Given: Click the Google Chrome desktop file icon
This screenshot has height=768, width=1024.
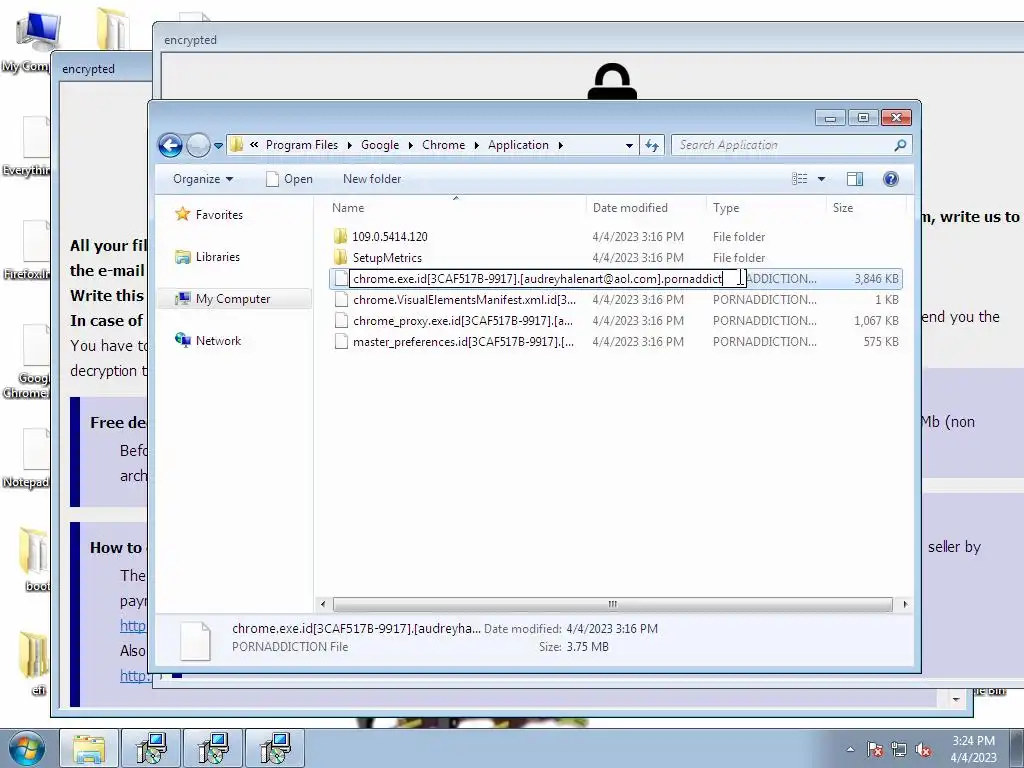Looking at the screenshot, I should [x=26, y=362].
